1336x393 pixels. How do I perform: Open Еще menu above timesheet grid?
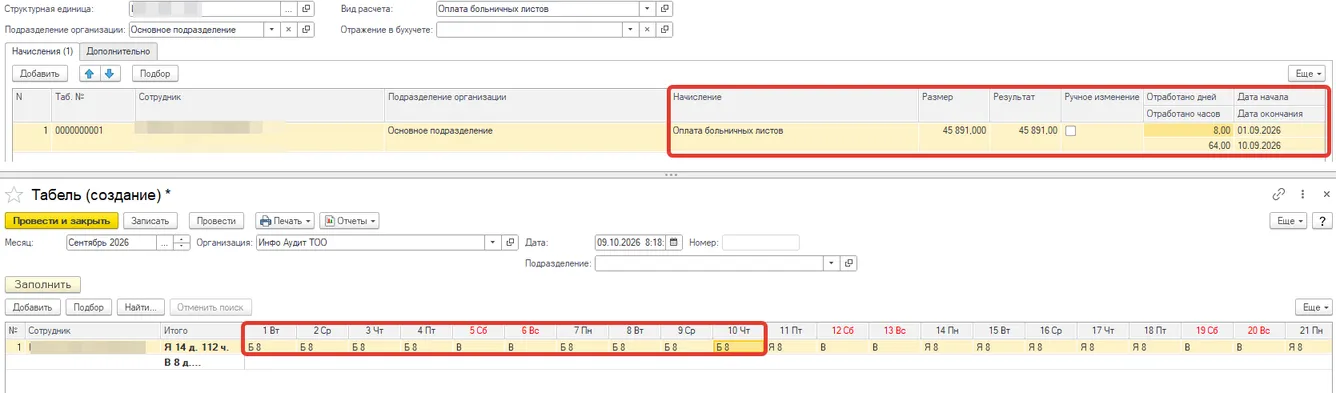coord(1313,307)
